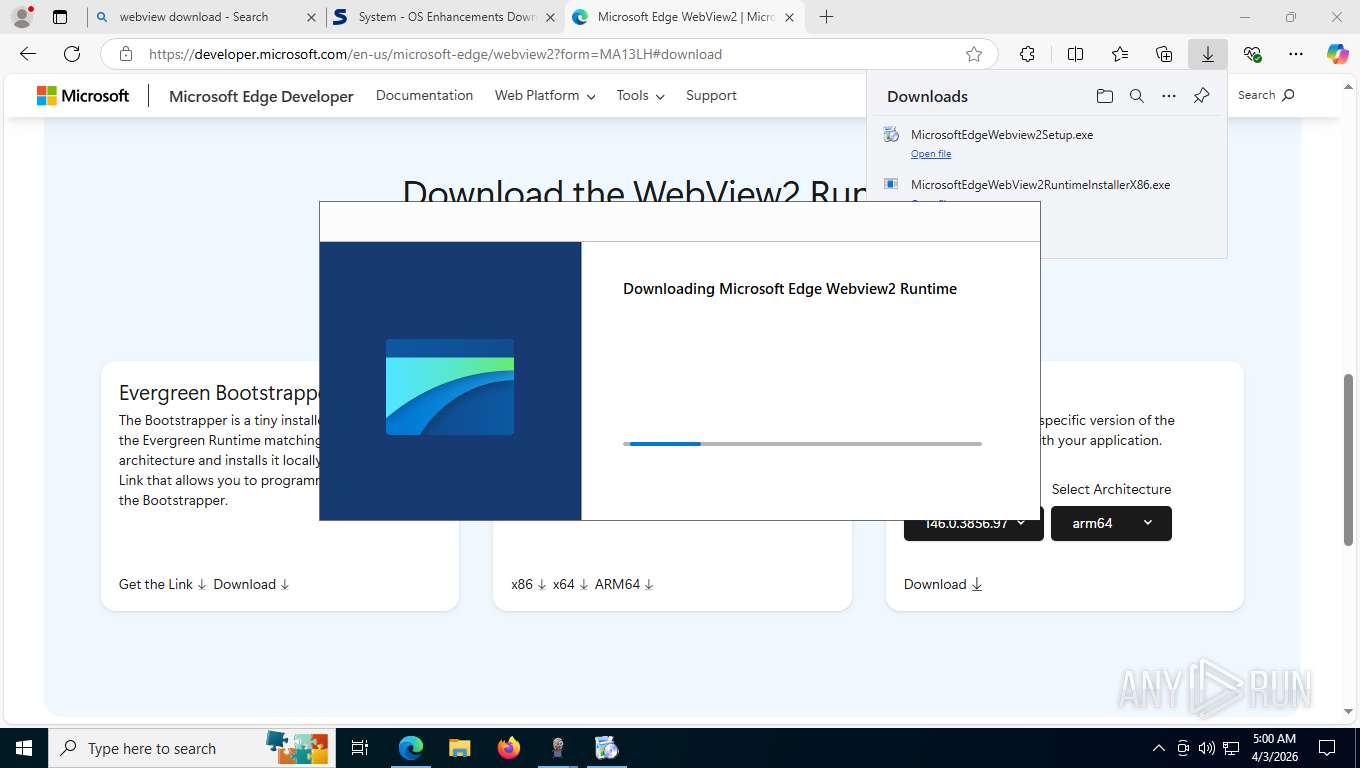This screenshot has height=768, width=1360.
Task: Open the version 146.0.3856.97 dropdown
Action: tap(974, 523)
